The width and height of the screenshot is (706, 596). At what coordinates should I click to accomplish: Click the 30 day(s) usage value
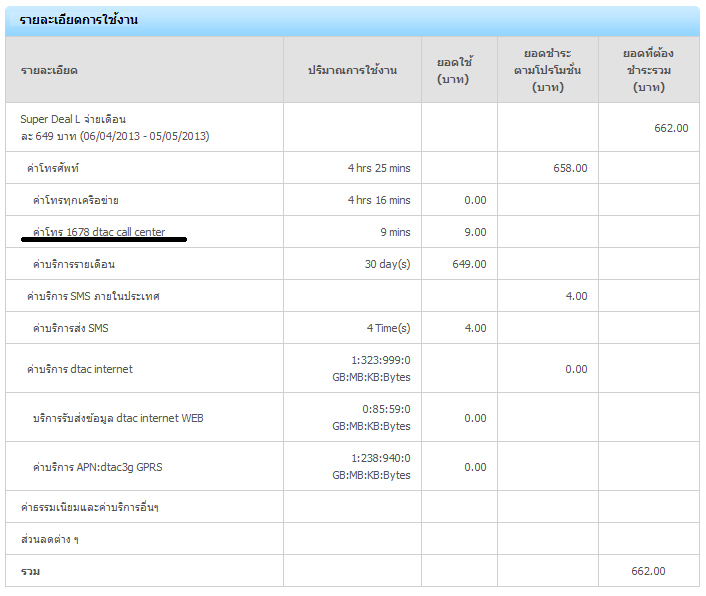pyautogui.click(x=387, y=264)
